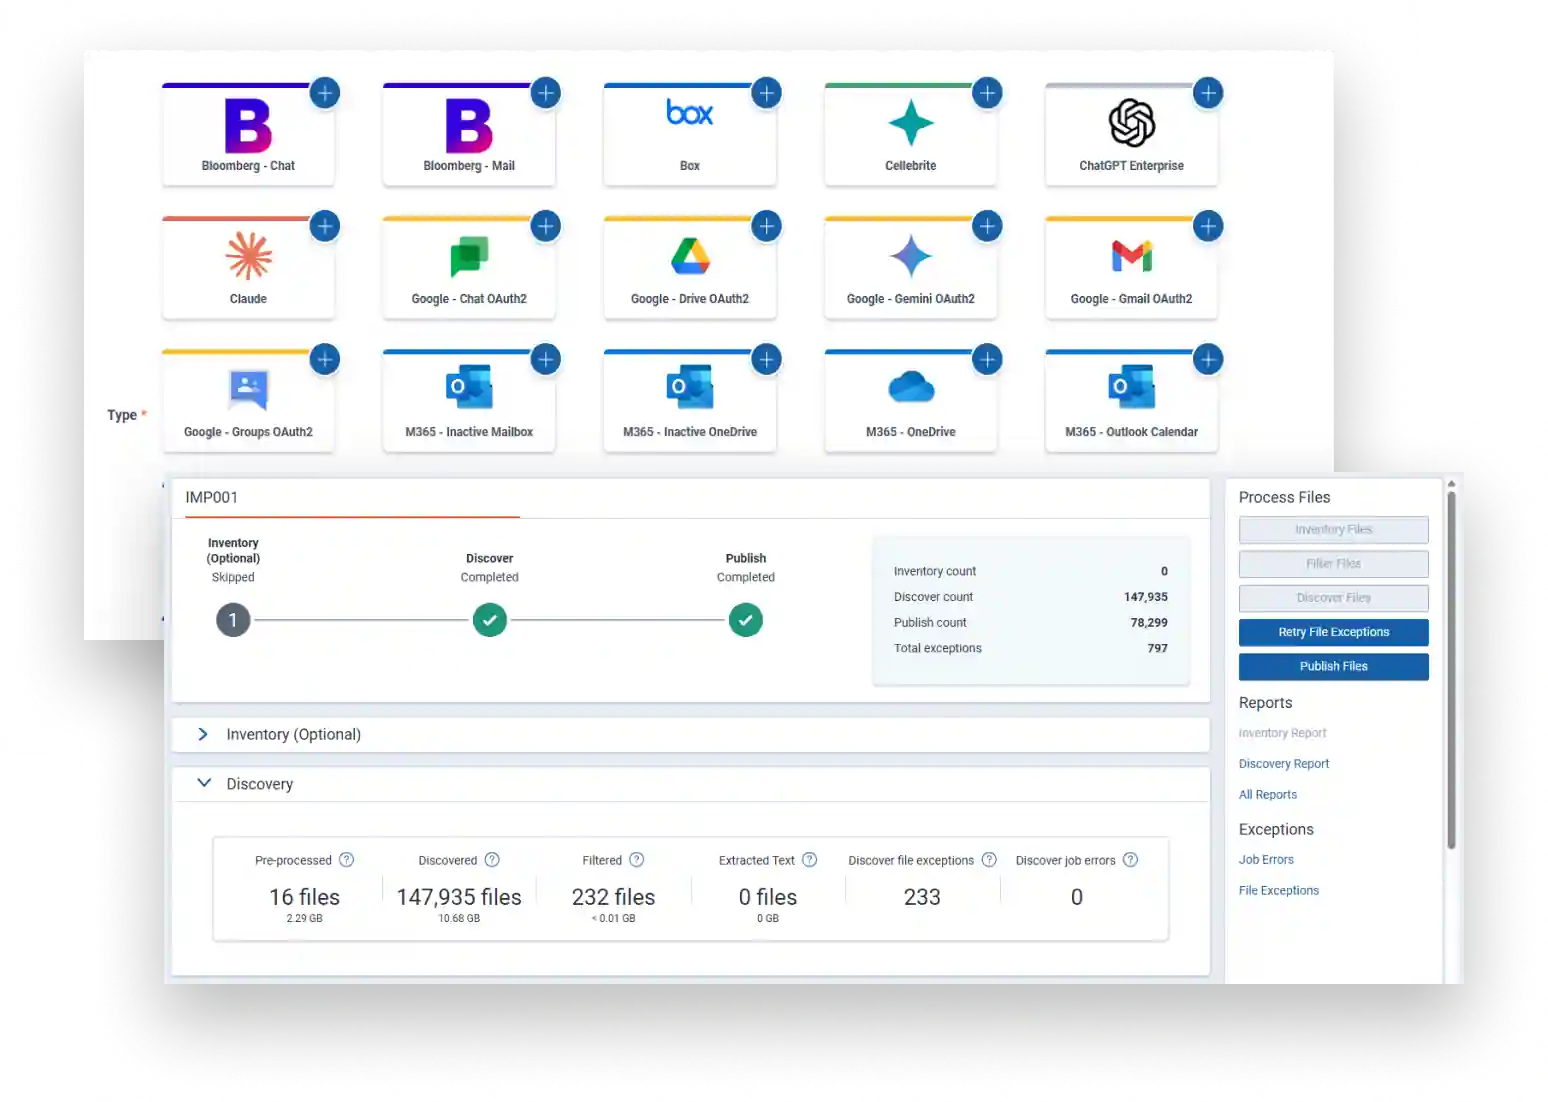Click the 233 discover file exceptions count
This screenshot has width=1548, height=1102.
922,897
